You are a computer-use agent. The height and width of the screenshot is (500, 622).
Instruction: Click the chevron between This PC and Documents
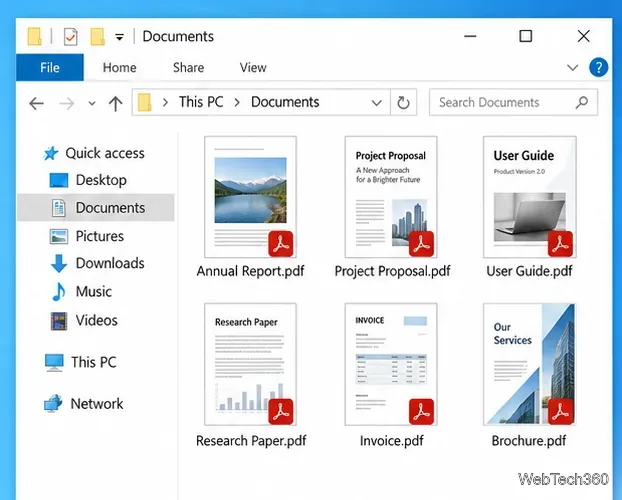coord(237,103)
